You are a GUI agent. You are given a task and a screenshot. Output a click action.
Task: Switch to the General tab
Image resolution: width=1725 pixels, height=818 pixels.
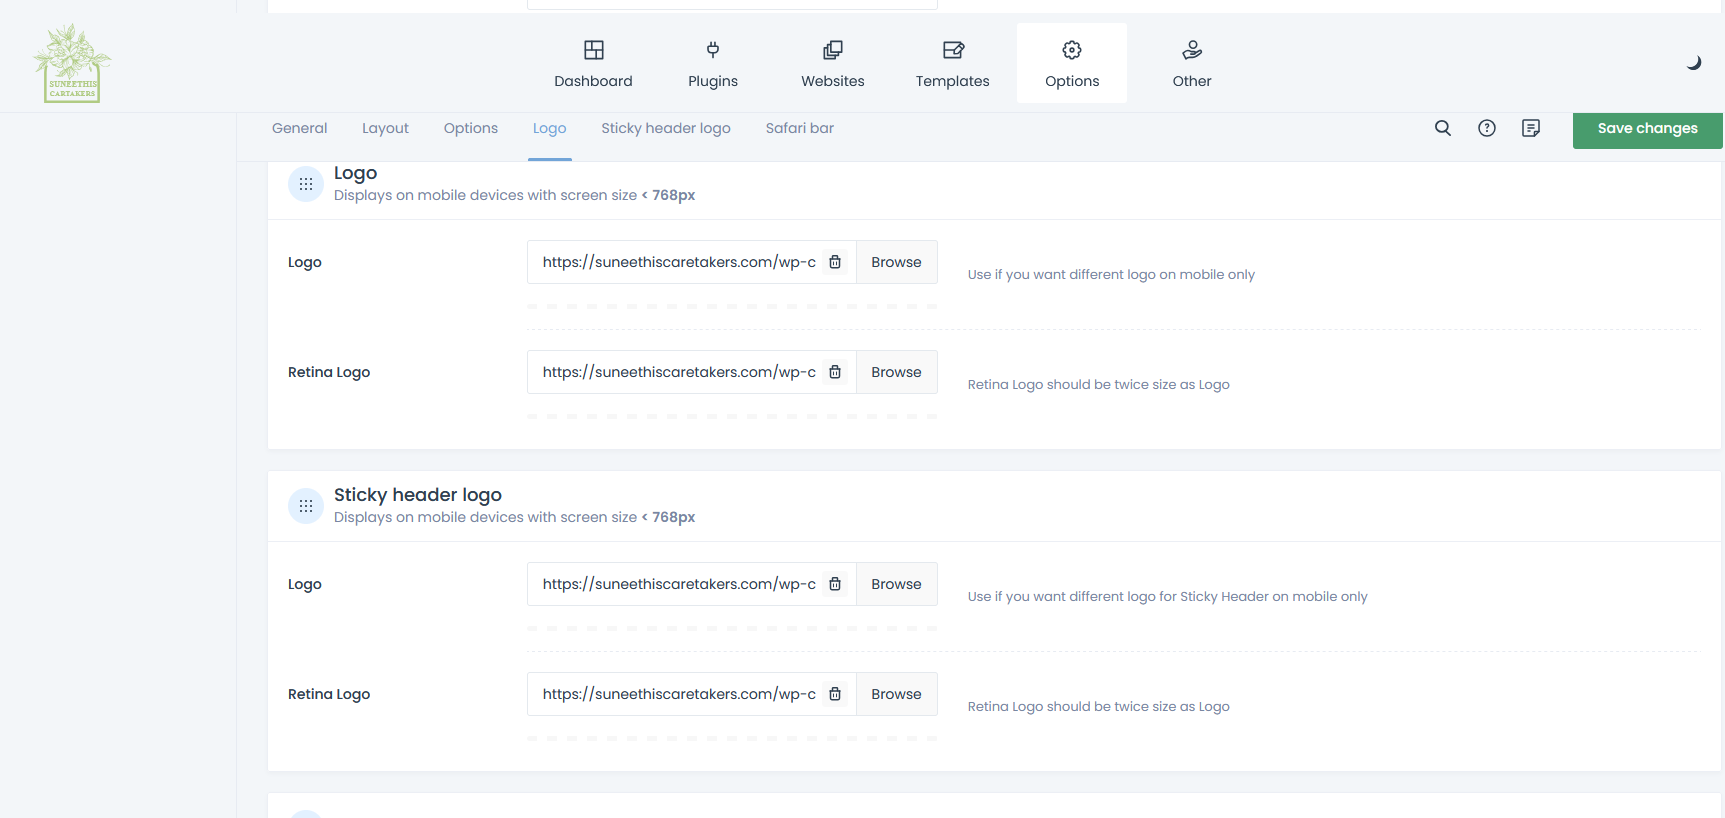(299, 128)
